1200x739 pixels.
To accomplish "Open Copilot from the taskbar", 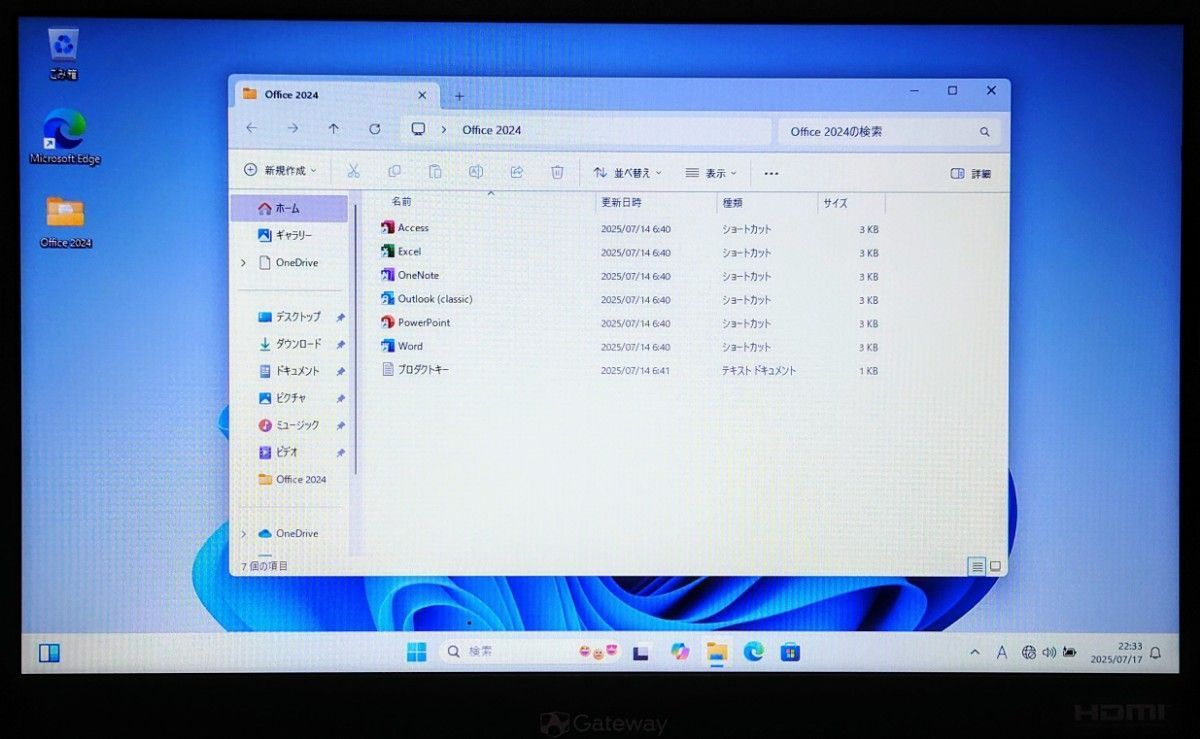I will pos(682,652).
